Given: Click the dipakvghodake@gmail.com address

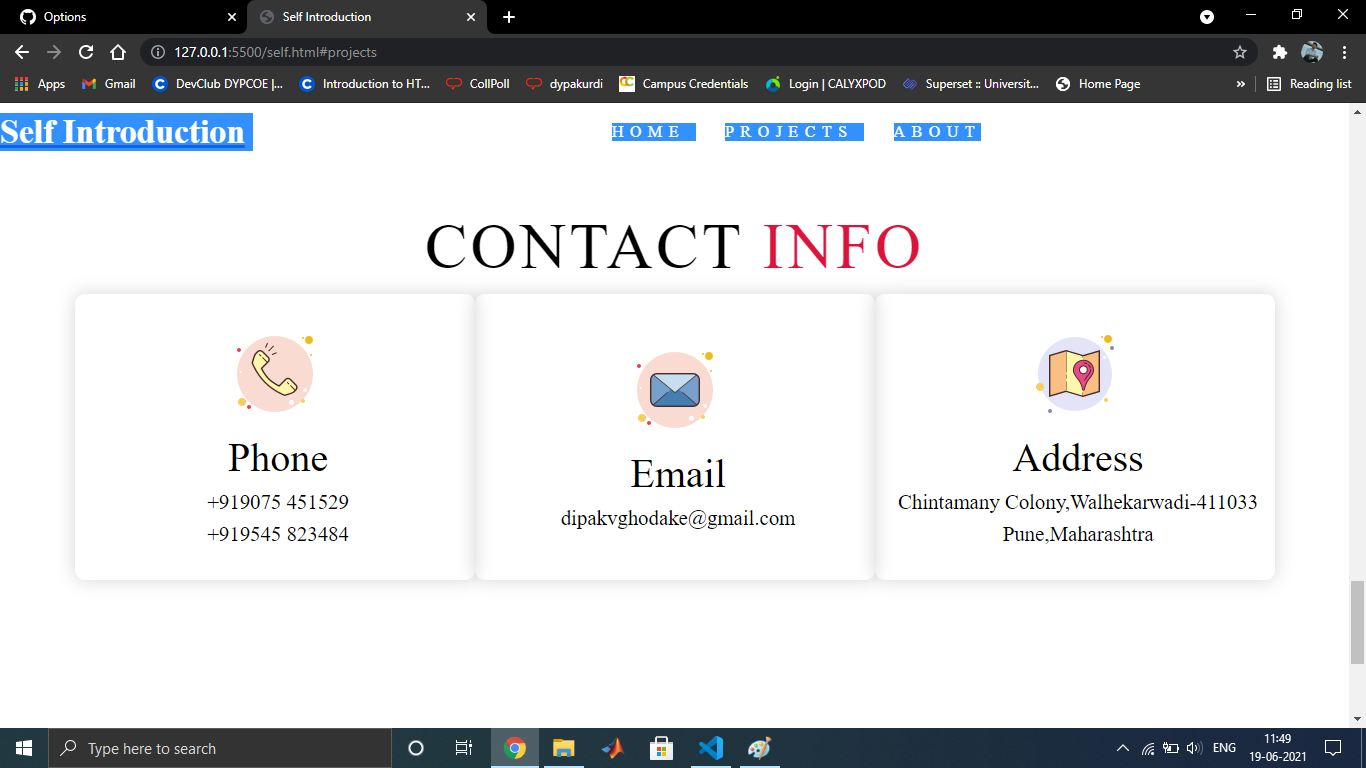Looking at the screenshot, I should pos(678,518).
